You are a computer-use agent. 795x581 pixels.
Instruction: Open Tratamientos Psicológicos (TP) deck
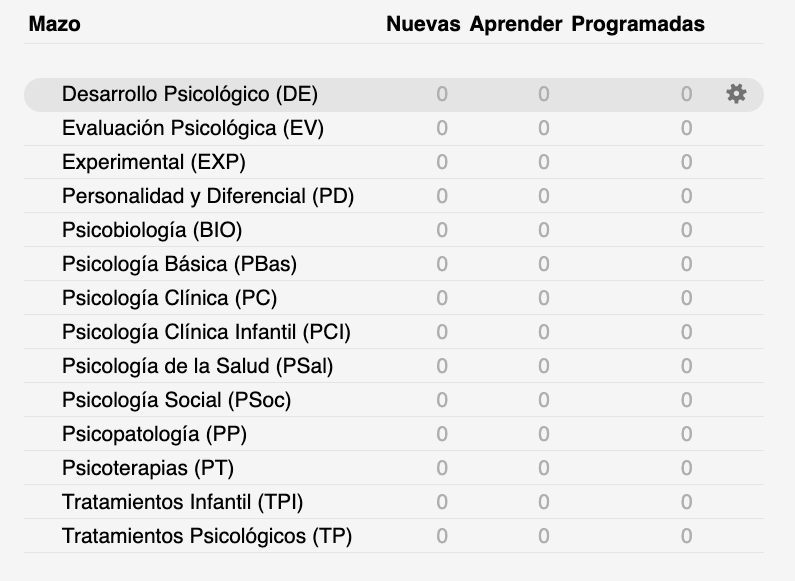coord(207,536)
